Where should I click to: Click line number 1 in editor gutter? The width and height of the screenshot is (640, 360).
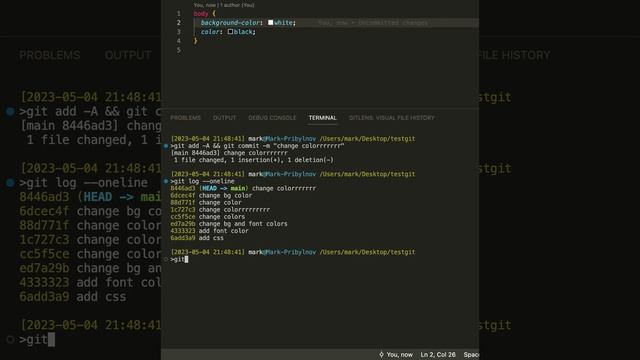point(179,13)
